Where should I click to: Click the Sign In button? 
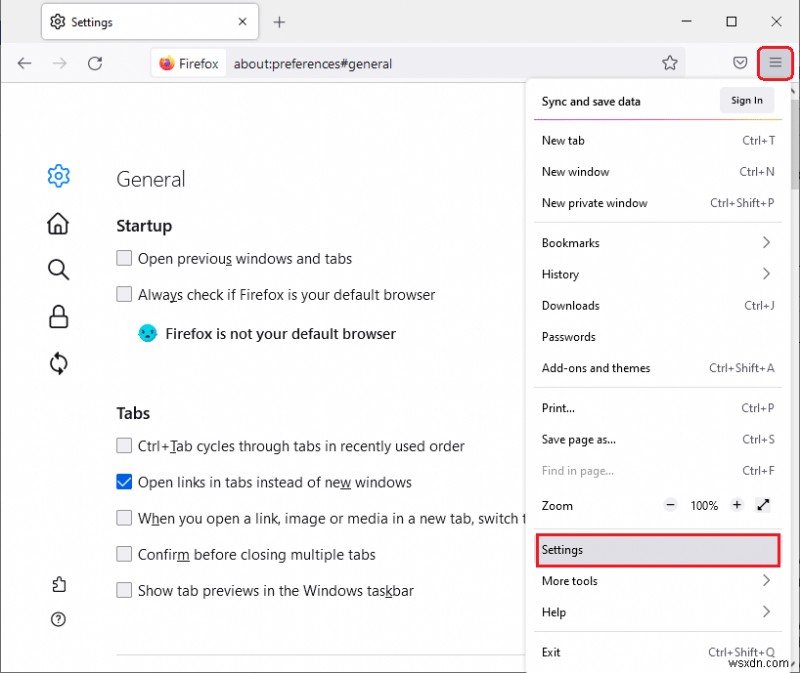[x=746, y=100]
